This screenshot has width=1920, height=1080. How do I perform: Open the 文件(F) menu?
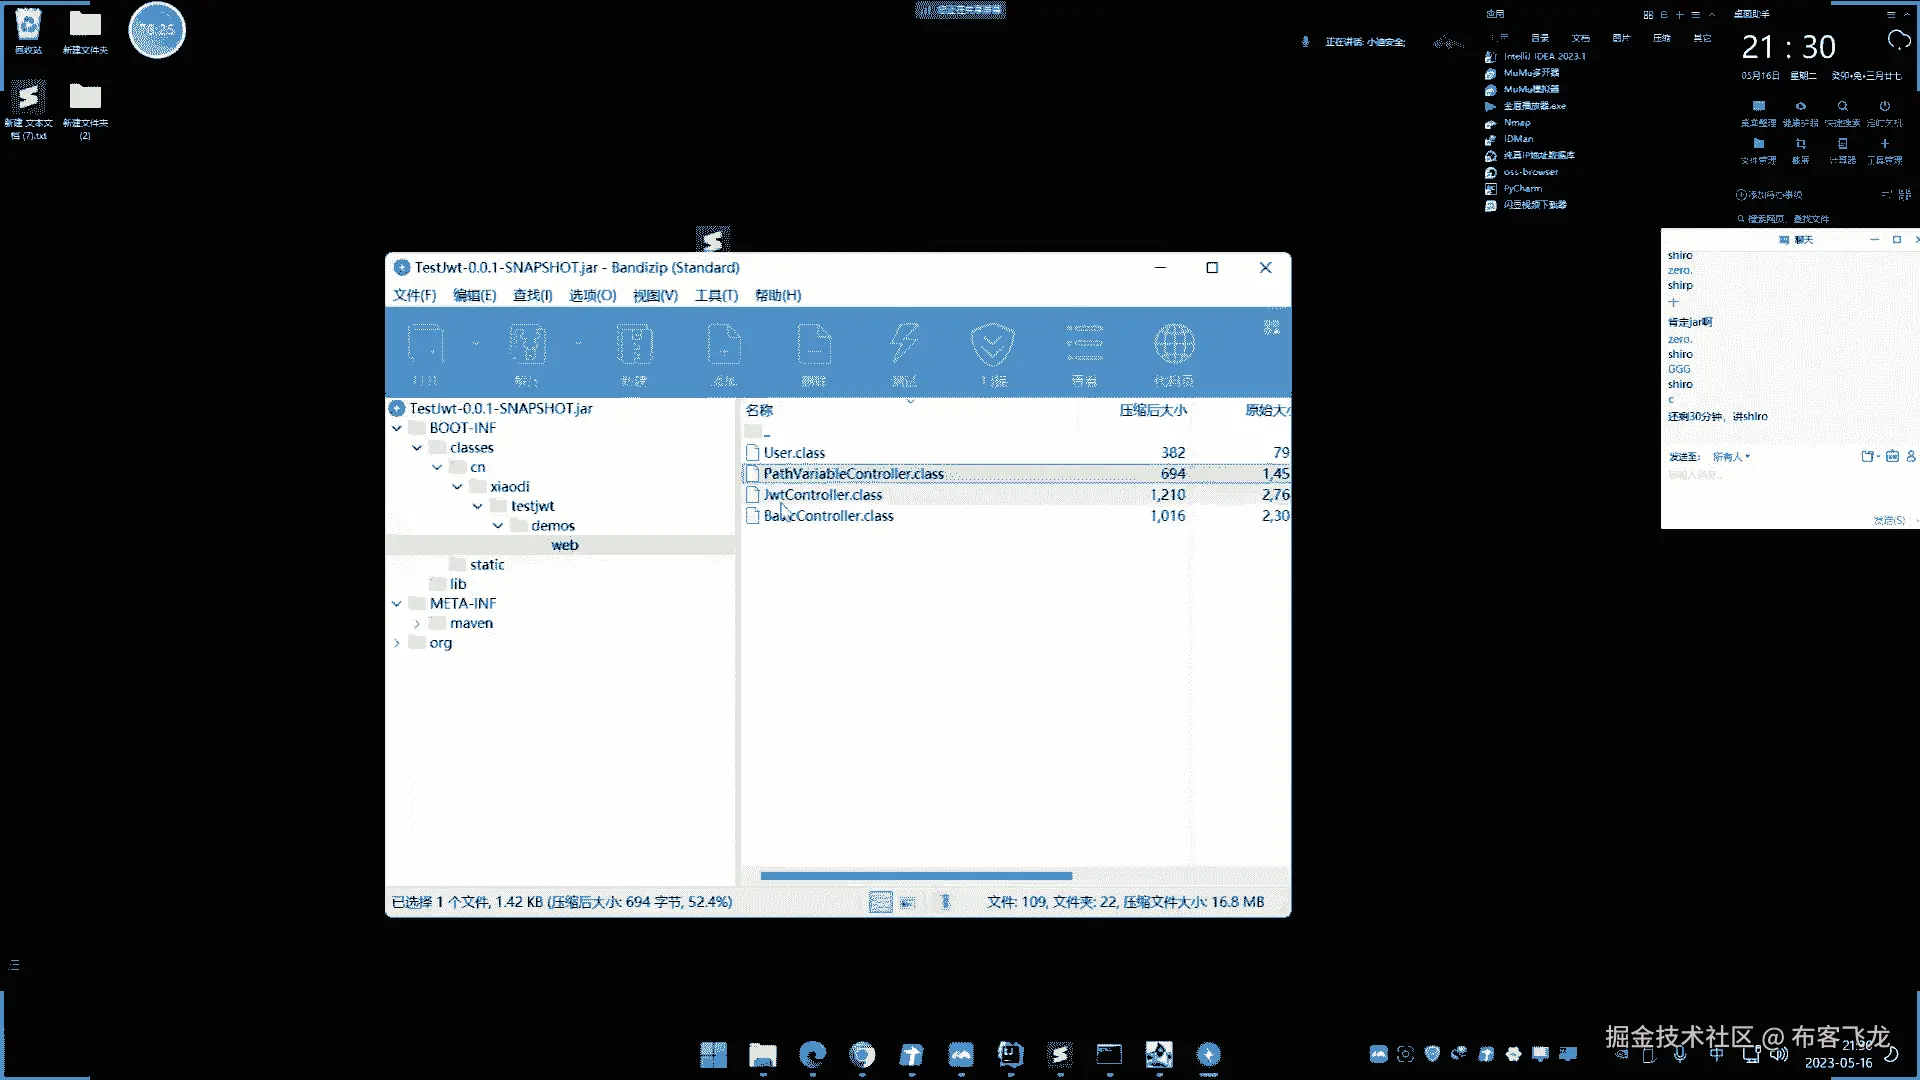pos(414,295)
